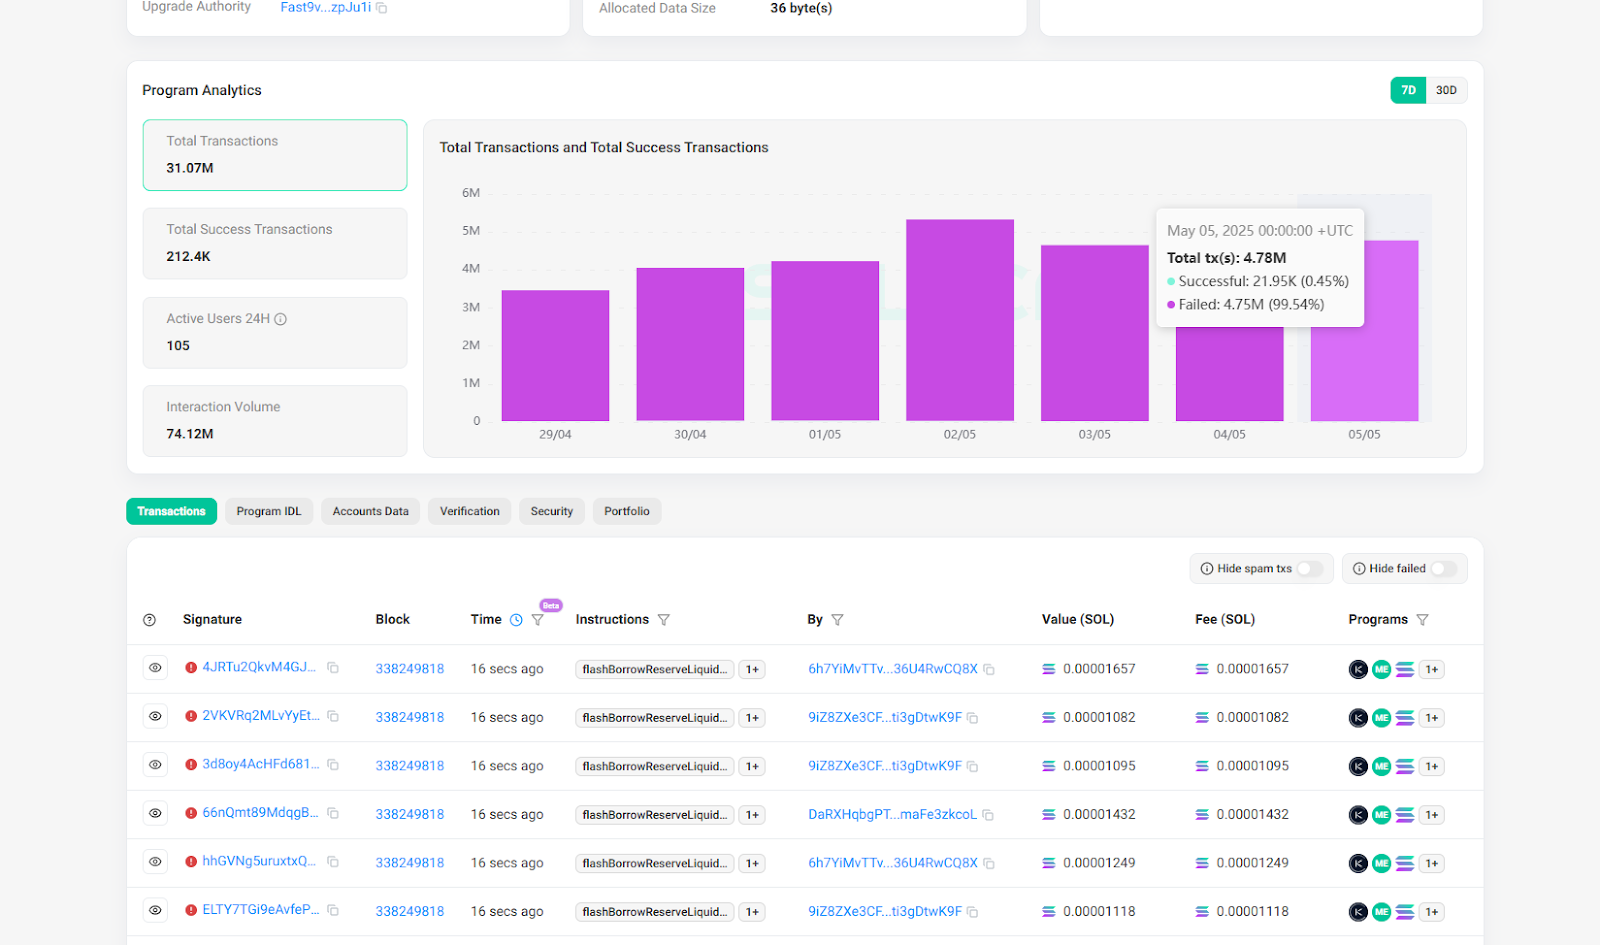Enable the Hide spam txs toggle

tap(1309, 569)
